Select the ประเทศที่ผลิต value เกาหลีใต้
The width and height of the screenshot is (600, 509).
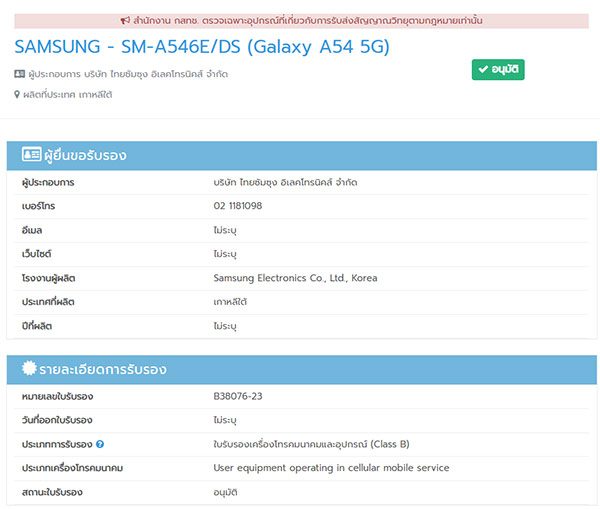point(230,302)
